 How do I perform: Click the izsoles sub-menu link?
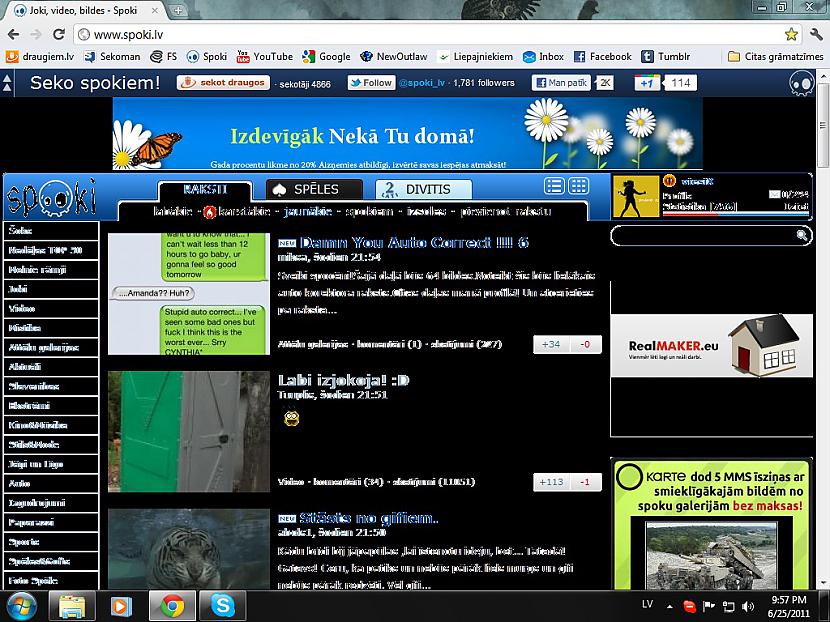[426, 212]
